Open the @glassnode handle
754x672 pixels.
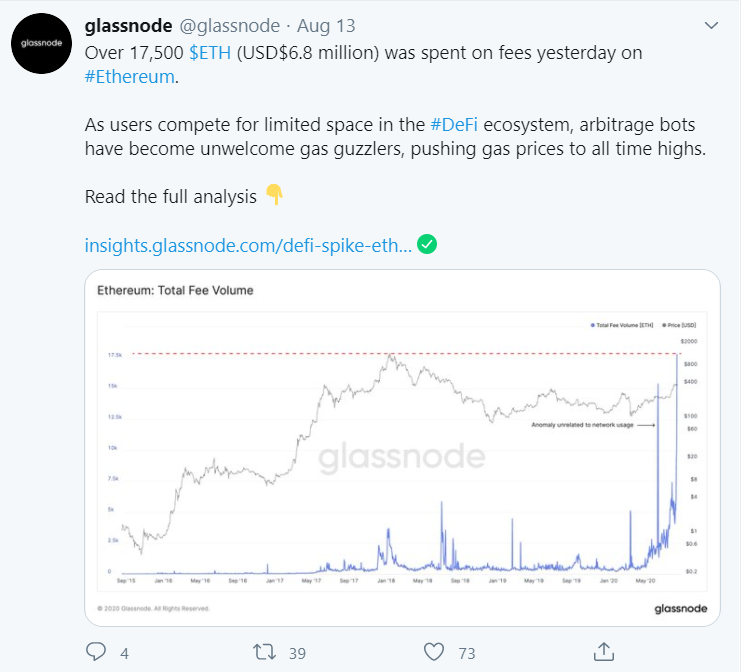(x=216, y=24)
